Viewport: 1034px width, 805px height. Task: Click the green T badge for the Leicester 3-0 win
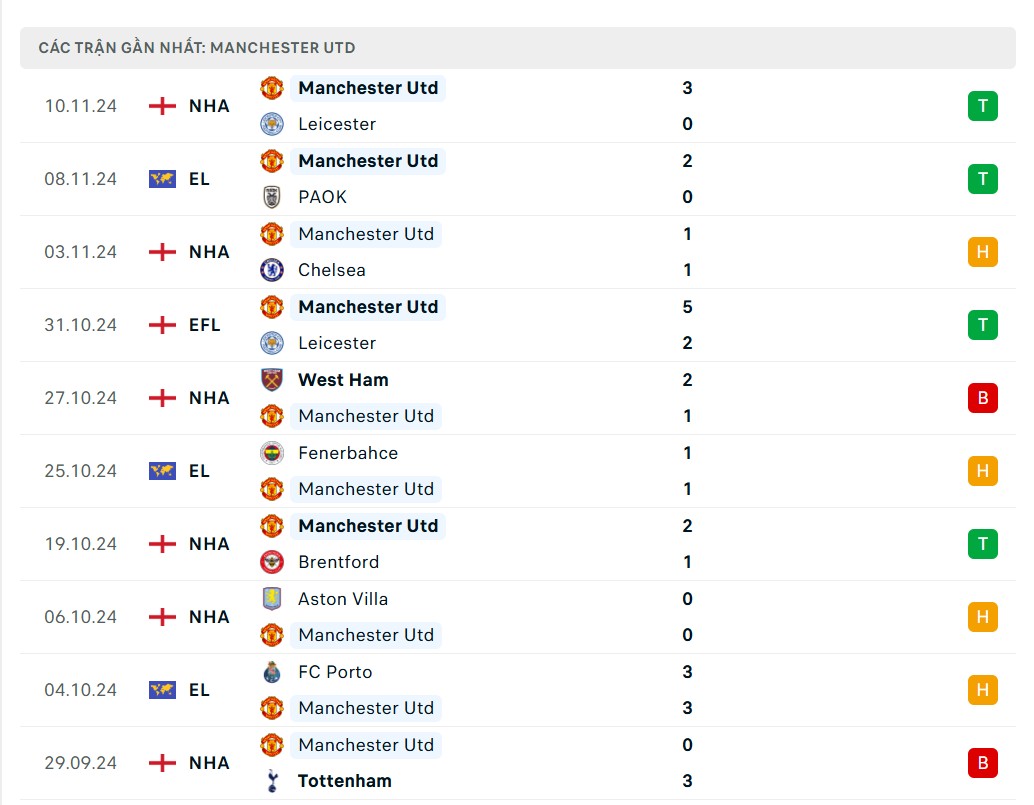click(x=982, y=105)
